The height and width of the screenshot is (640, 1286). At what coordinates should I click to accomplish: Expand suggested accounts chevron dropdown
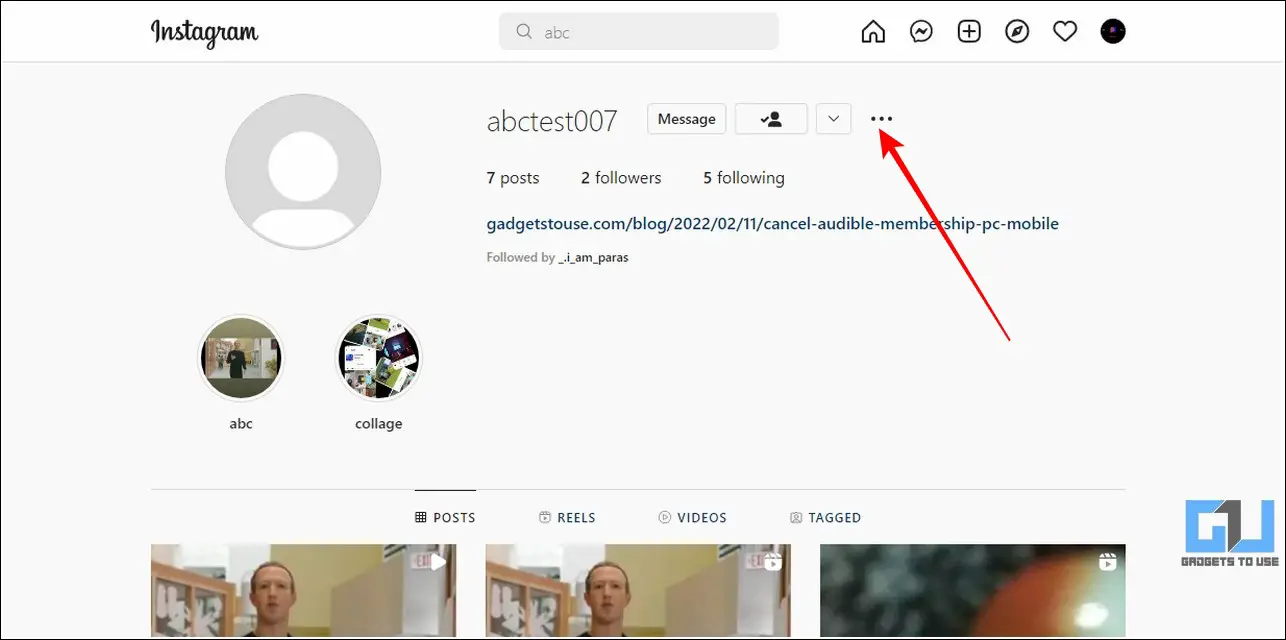click(833, 119)
